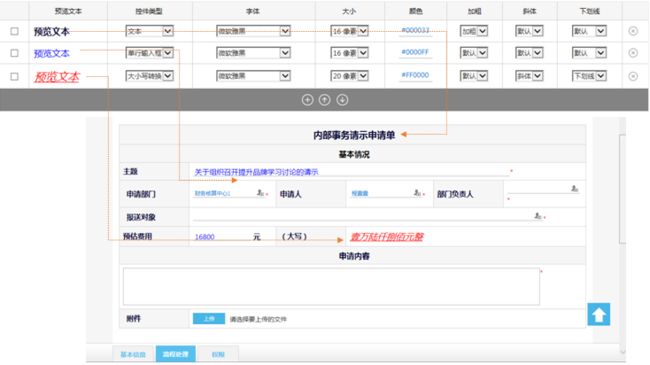Click the form title 内部事务请示申请单
This screenshot has height=365, width=650.
[354, 135]
